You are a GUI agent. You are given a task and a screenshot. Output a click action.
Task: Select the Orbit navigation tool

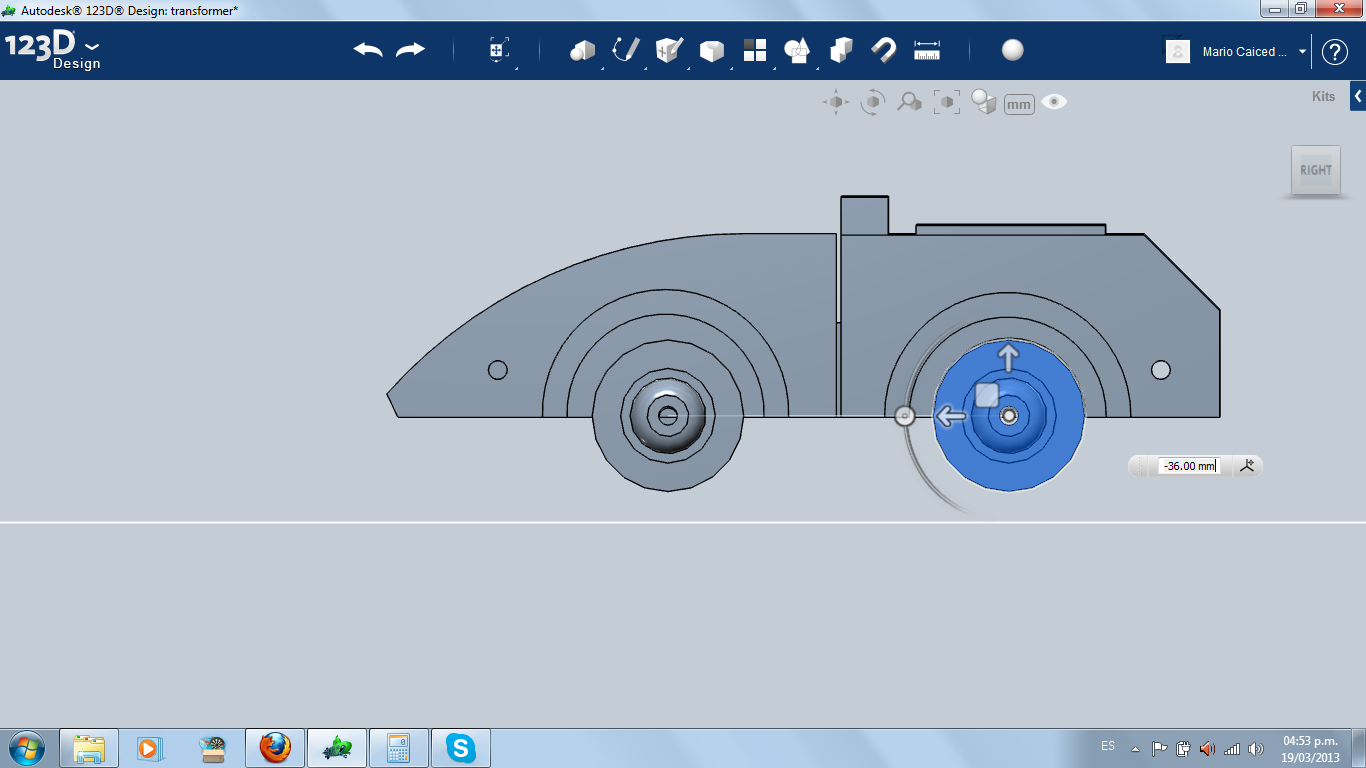(873, 102)
